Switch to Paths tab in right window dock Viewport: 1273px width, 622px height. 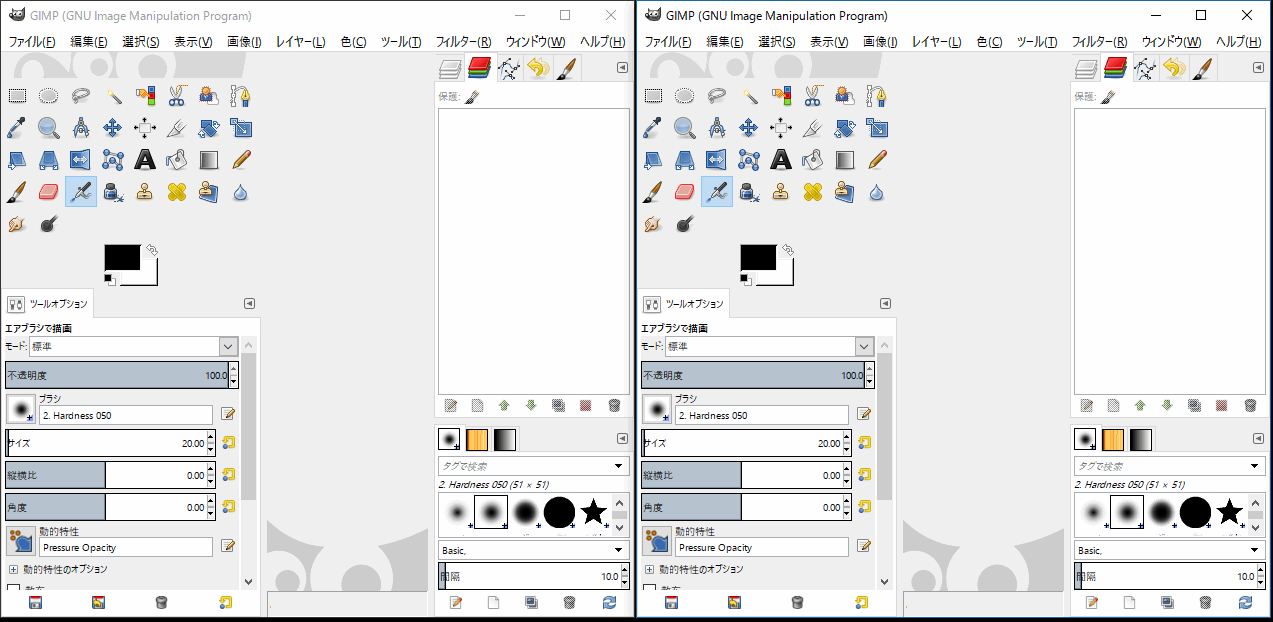1144,69
